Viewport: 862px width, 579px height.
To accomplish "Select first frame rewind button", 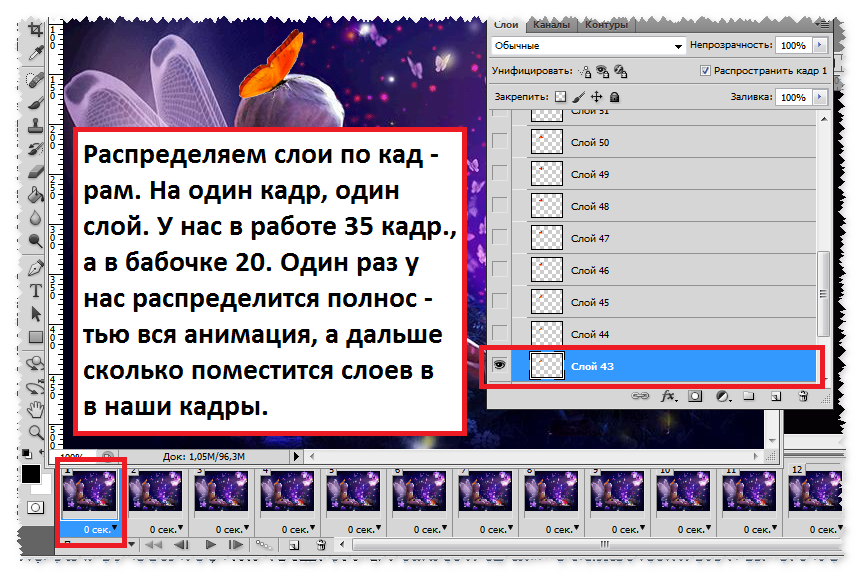I will (153, 544).
